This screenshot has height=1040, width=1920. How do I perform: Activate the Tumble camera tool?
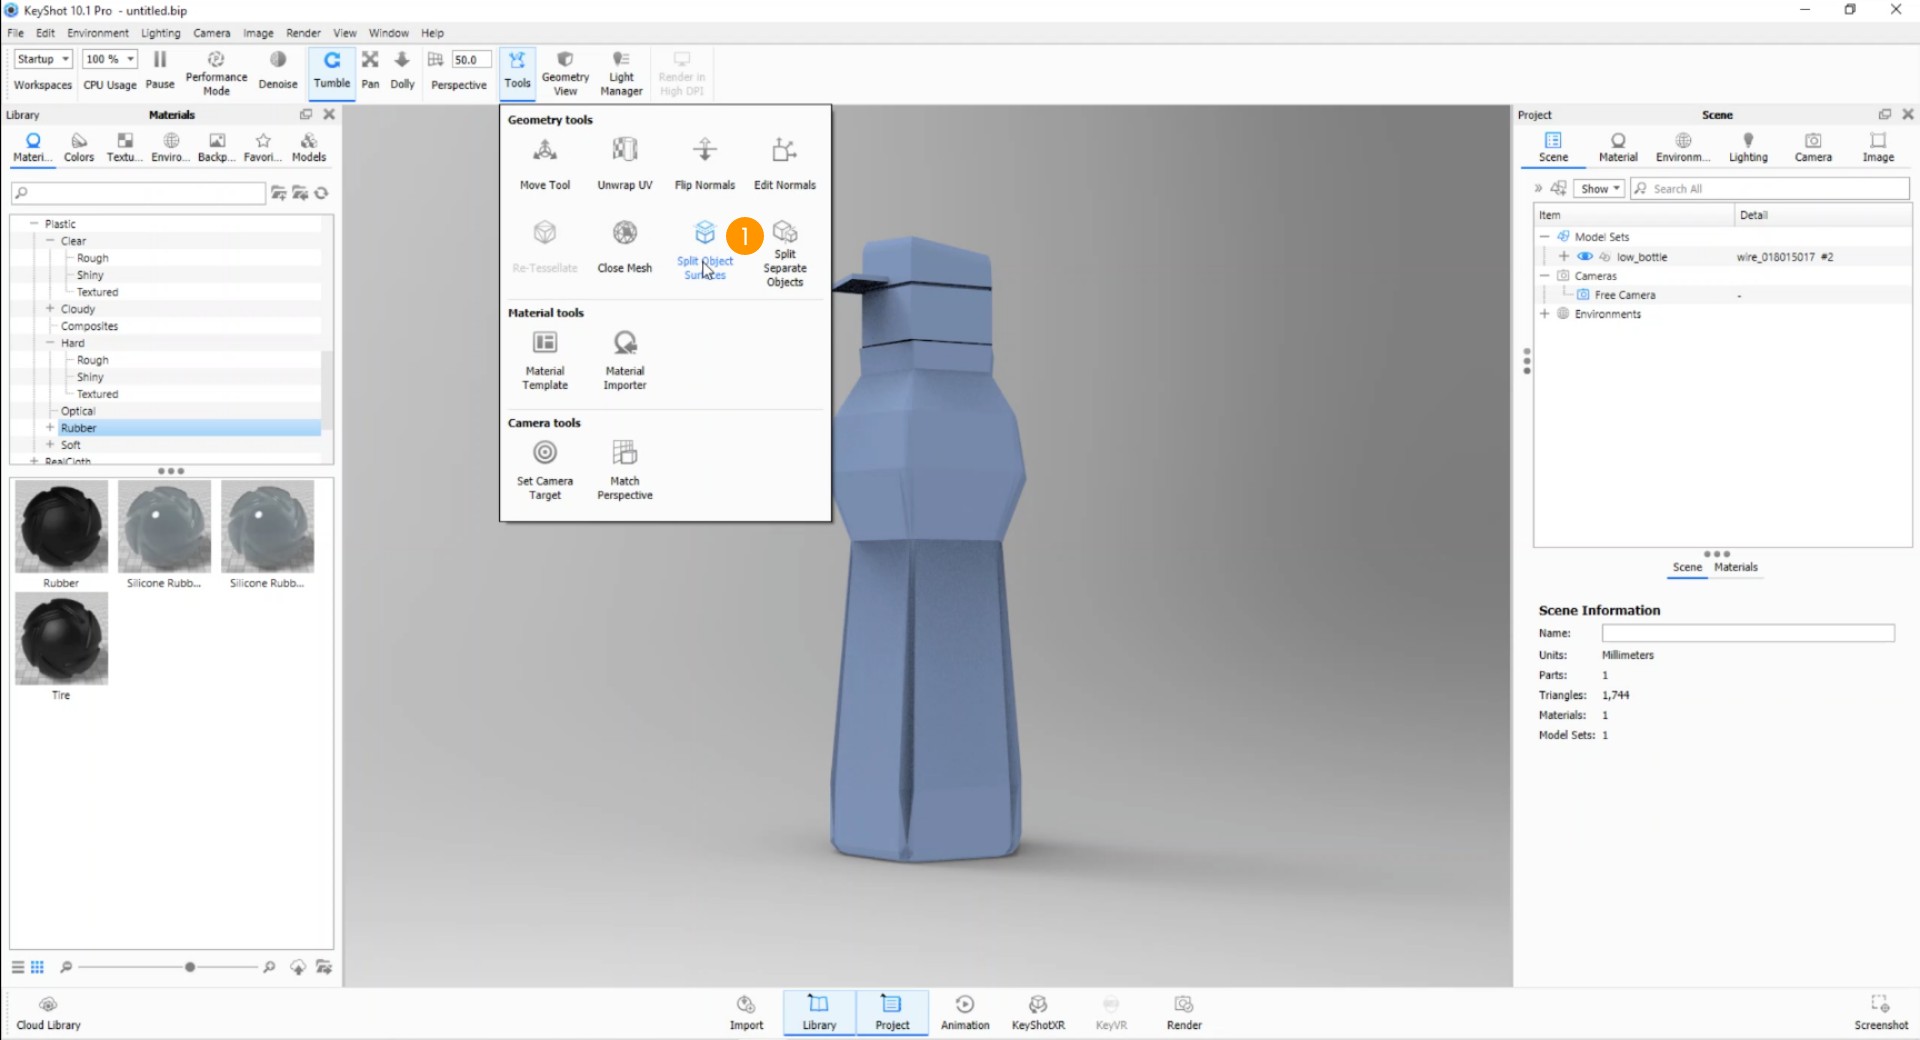pyautogui.click(x=331, y=70)
